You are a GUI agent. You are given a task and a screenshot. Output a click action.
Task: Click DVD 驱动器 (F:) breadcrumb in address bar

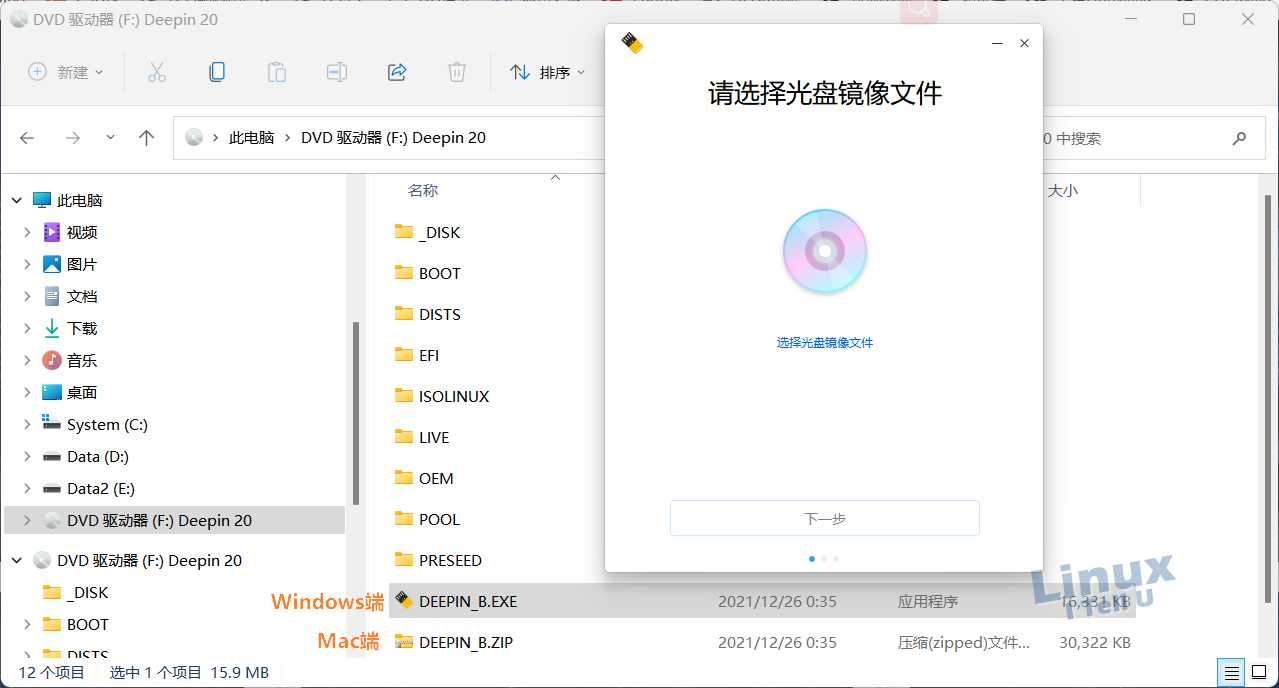[x=393, y=138]
